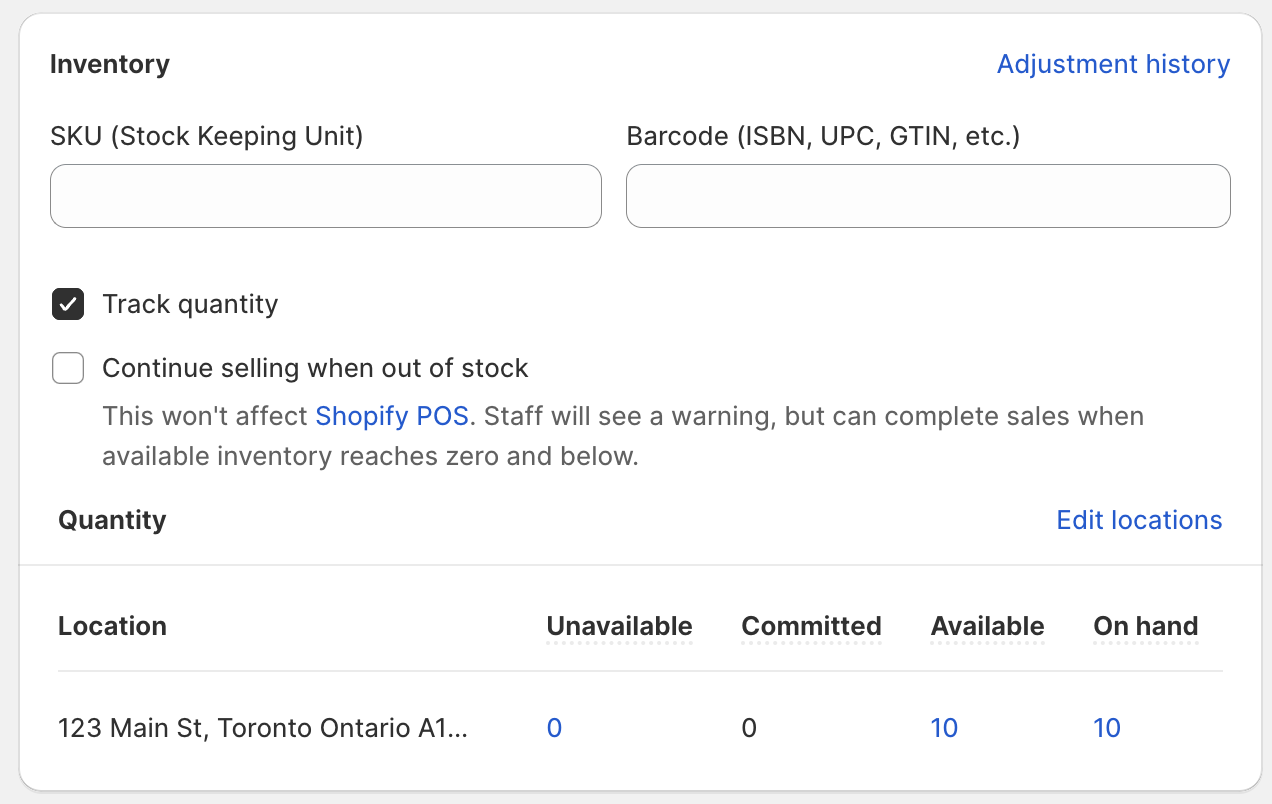Uncheck the Track quantity checkbox
Screen dimensions: 1272x804
(68, 304)
